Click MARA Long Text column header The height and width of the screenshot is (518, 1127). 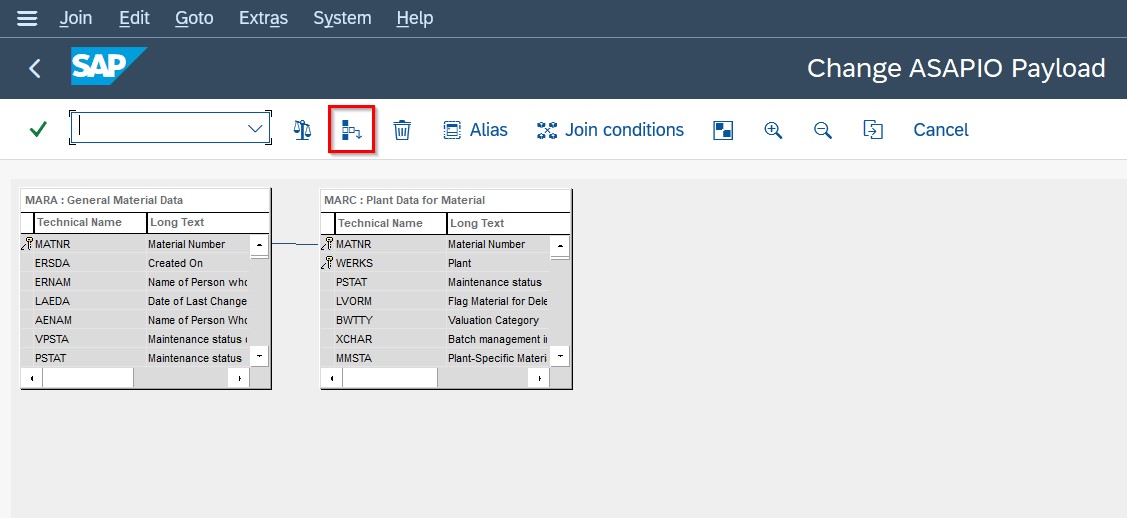click(208, 222)
